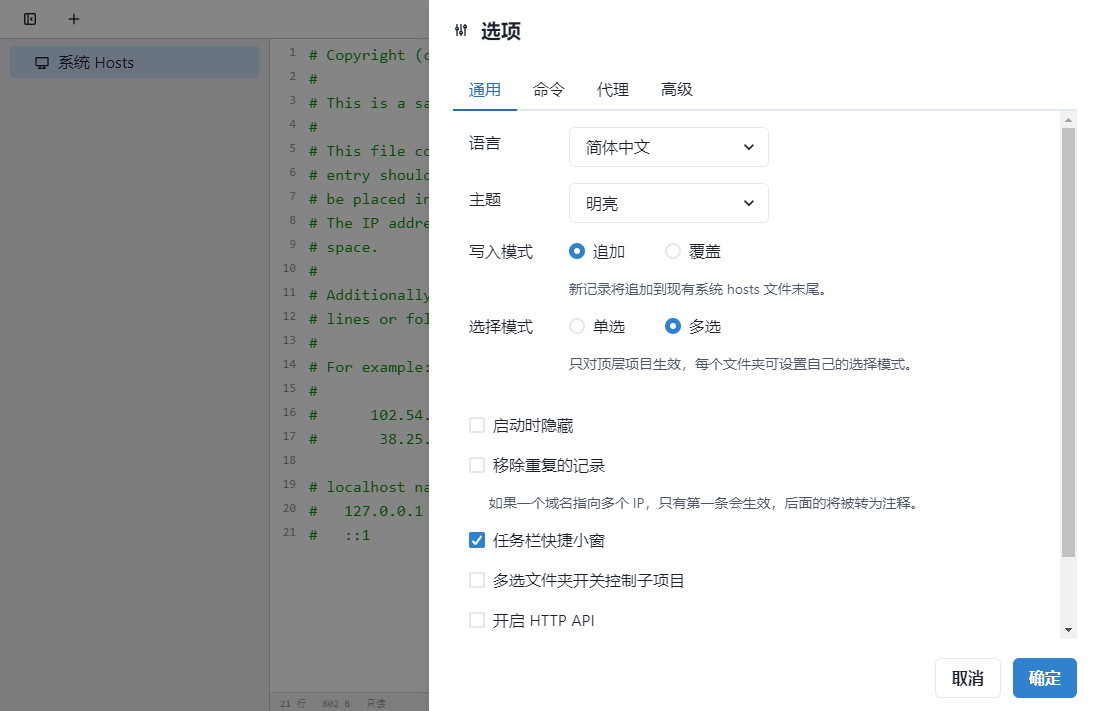Image resolution: width=1101 pixels, height=711 pixels.
Task: Click the plus icon to add hosts
Action: coord(74,19)
